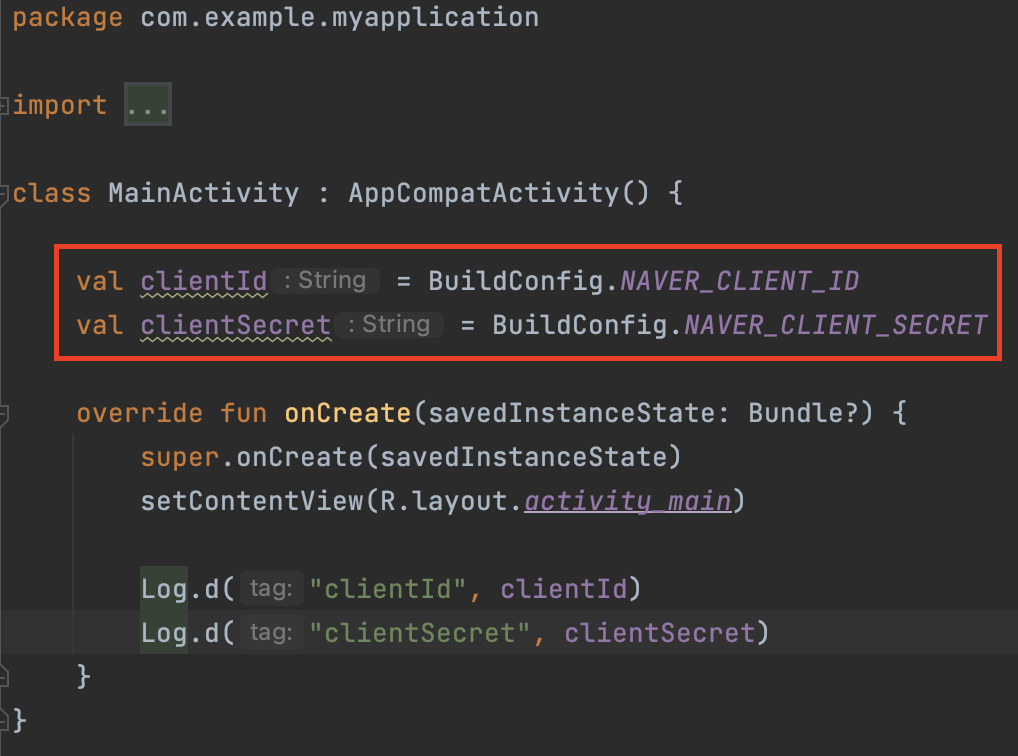Expand the folded import '...' block
1018x756 pixels.
click(x=148, y=105)
